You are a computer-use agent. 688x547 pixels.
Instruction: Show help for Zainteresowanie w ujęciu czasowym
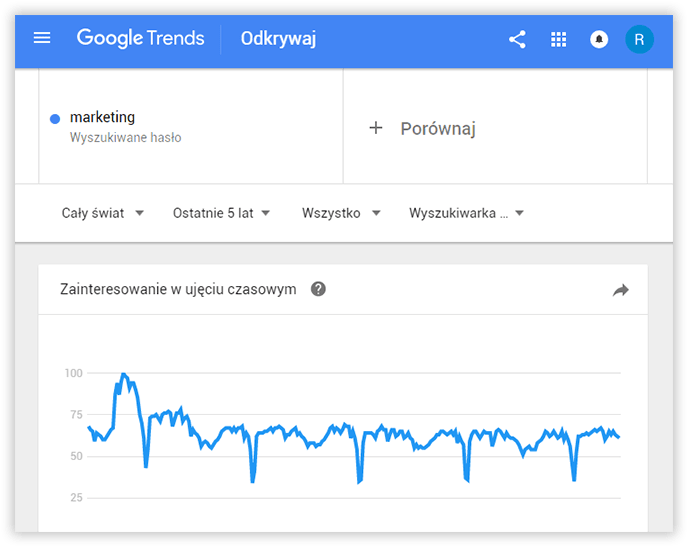[x=318, y=289]
